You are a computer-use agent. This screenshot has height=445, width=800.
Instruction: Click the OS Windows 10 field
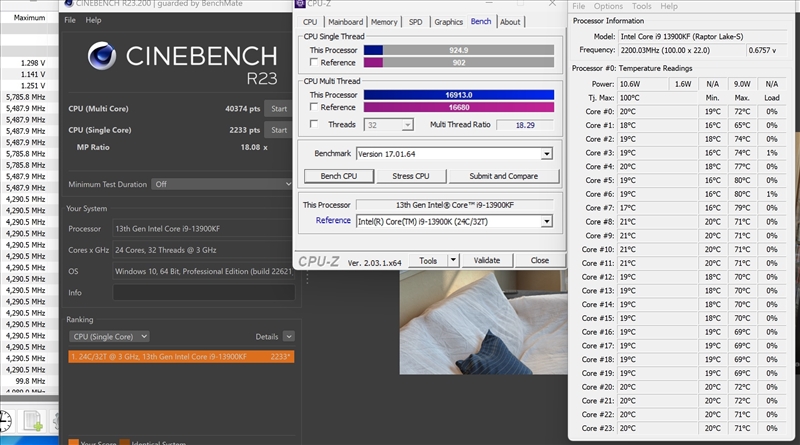click(204, 271)
